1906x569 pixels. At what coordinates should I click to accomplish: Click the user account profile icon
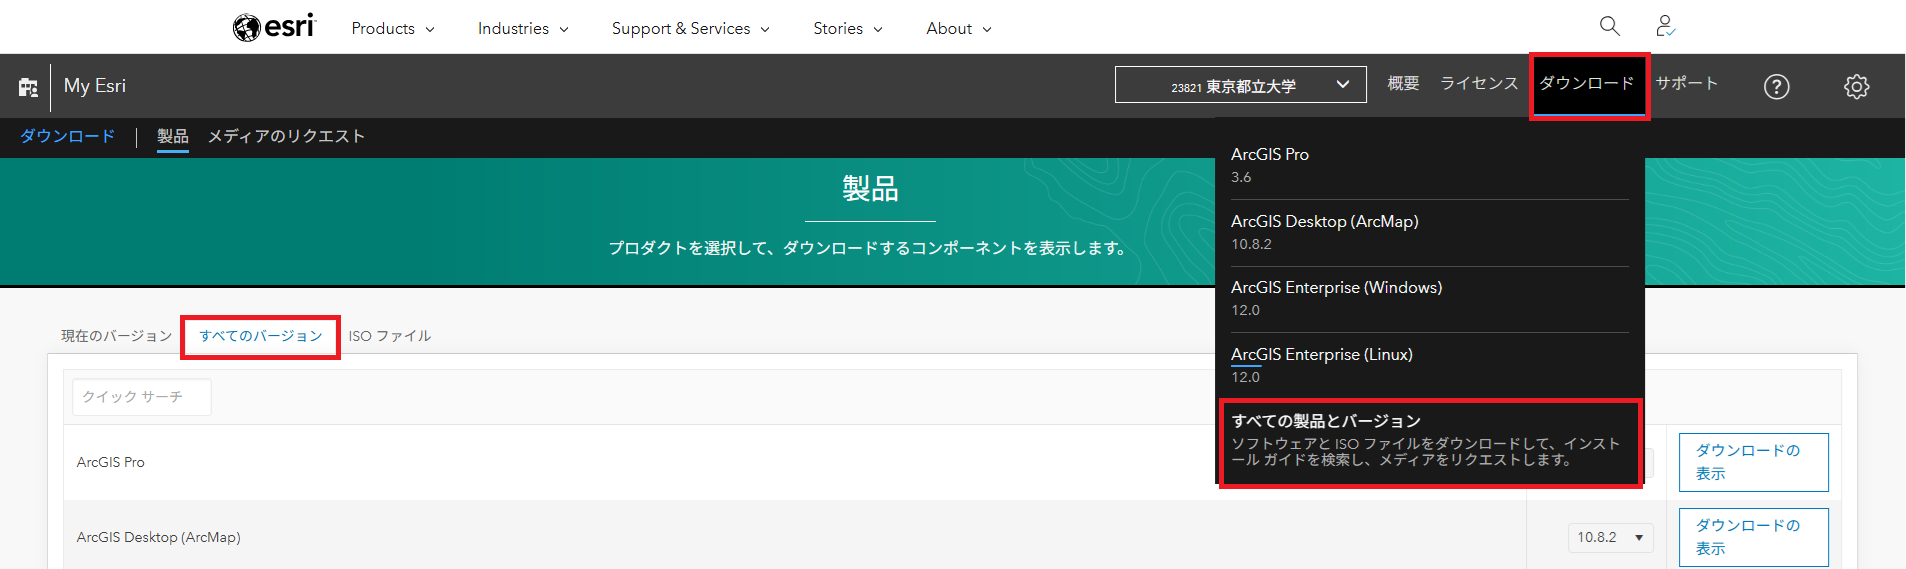point(1665,26)
